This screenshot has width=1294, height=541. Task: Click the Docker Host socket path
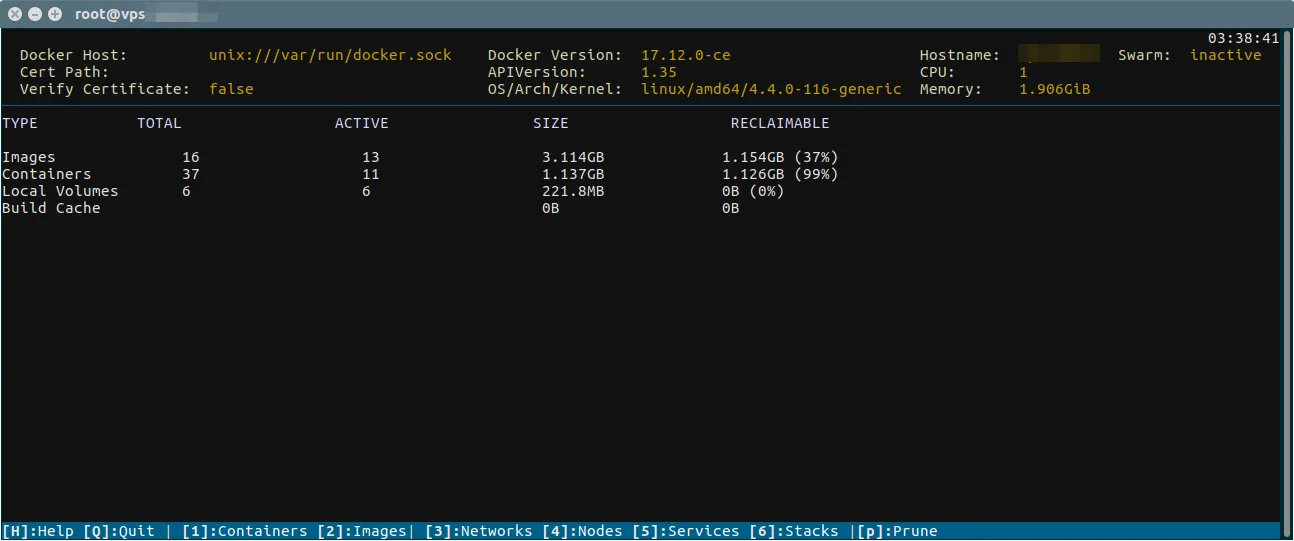tap(330, 55)
